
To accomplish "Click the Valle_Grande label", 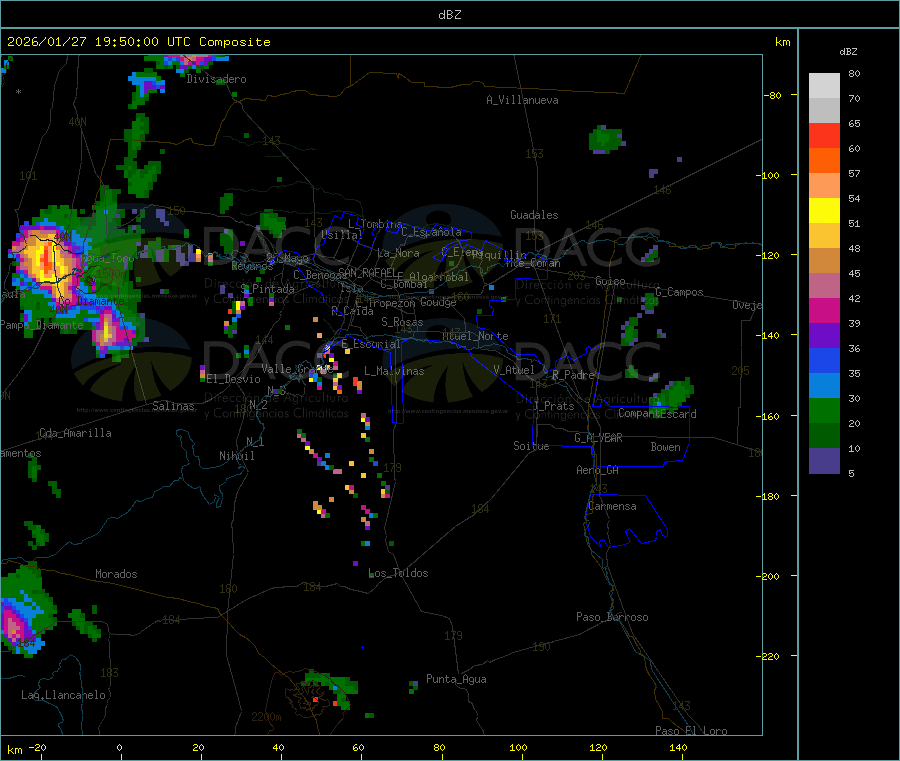I will point(297,369).
